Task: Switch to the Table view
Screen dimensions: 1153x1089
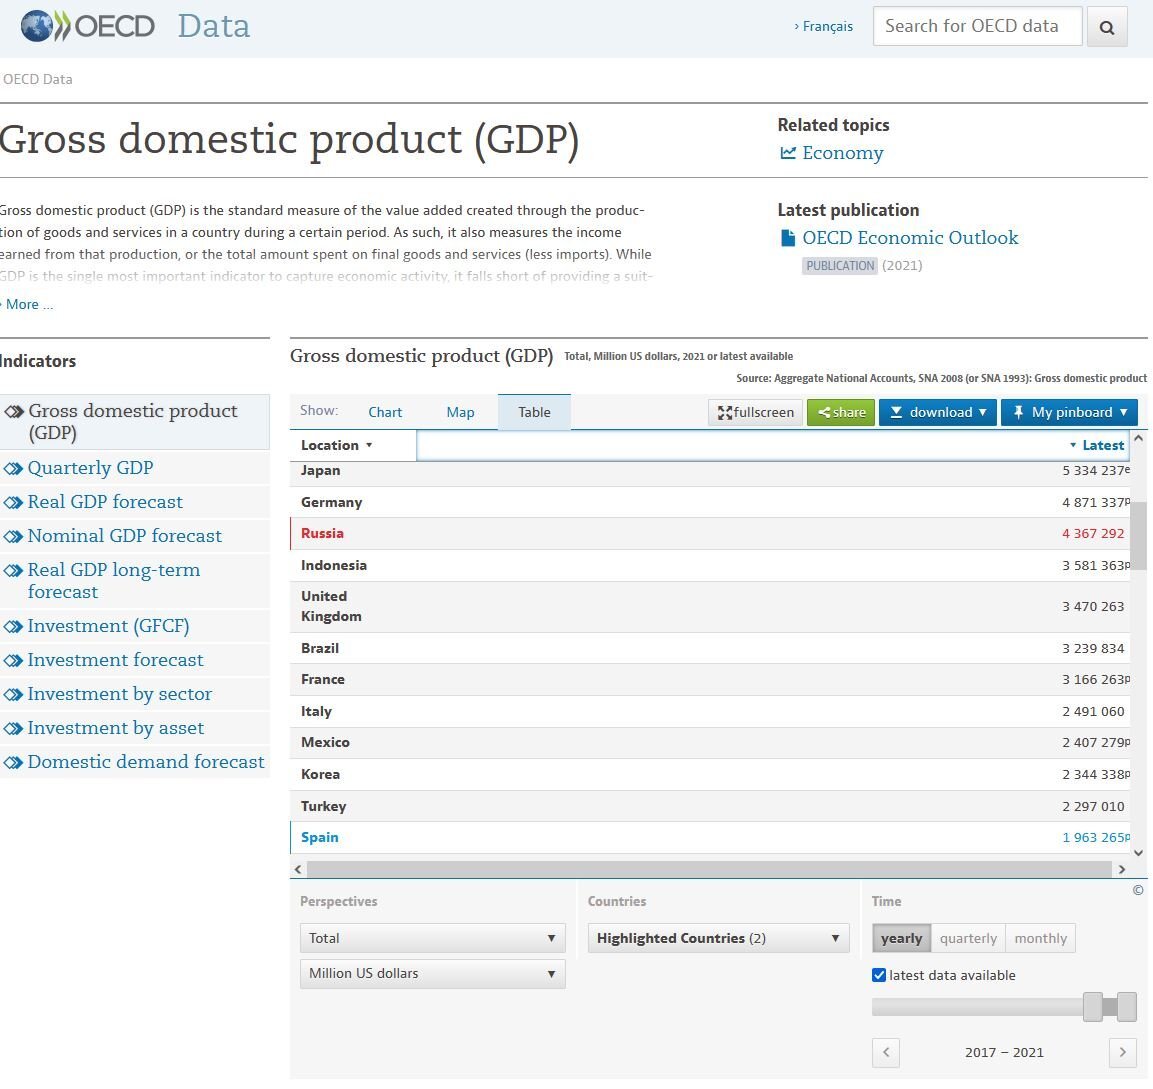Action: click(535, 413)
